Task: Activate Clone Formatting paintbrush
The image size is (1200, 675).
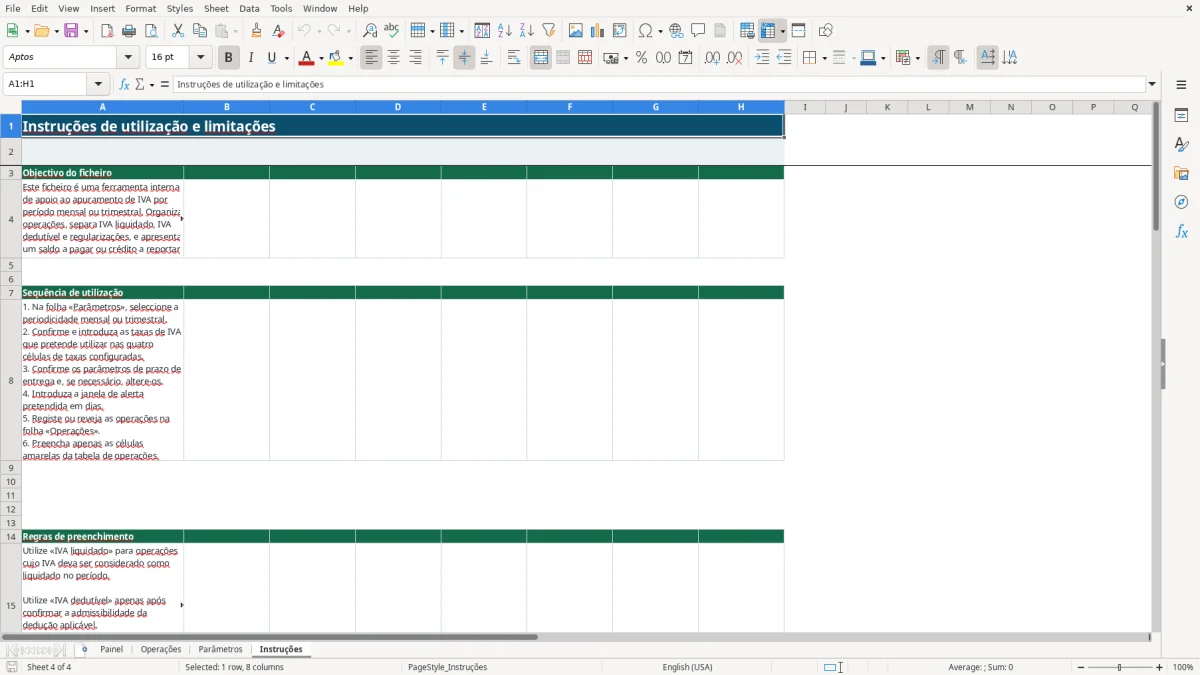Action: pyautogui.click(x=256, y=31)
